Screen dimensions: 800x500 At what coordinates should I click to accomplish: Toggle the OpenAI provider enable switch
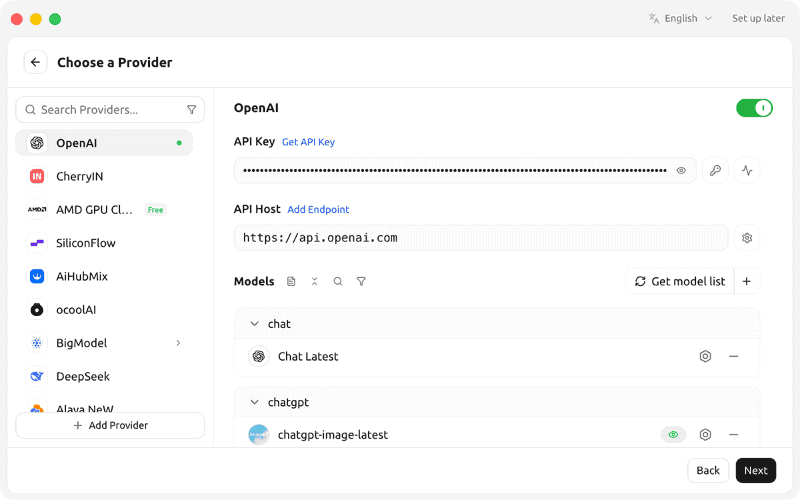pyautogui.click(x=754, y=108)
